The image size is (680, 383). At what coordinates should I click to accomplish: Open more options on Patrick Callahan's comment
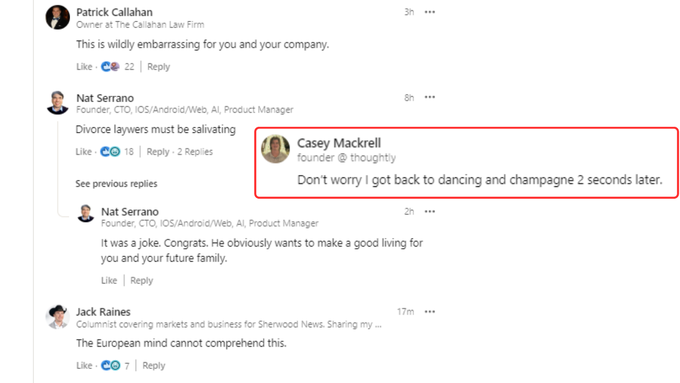tap(429, 12)
